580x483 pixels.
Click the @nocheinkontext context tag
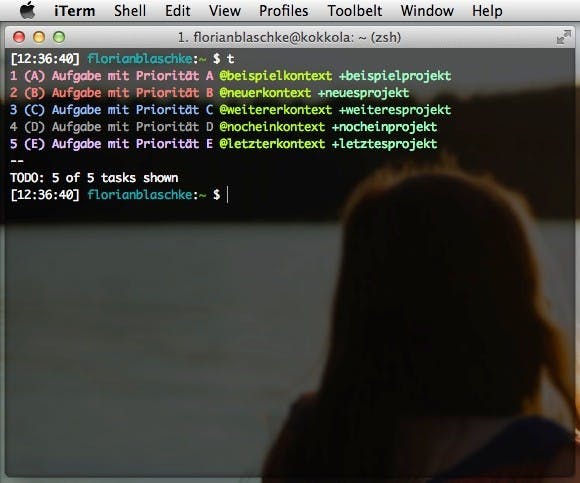(x=272, y=127)
